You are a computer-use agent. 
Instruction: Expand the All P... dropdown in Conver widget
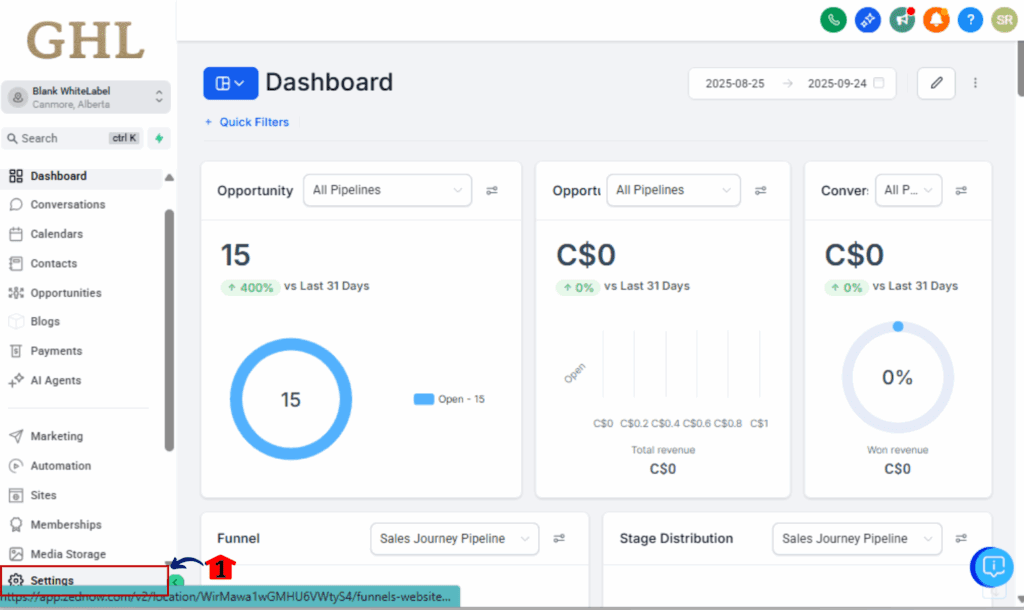point(908,190)
